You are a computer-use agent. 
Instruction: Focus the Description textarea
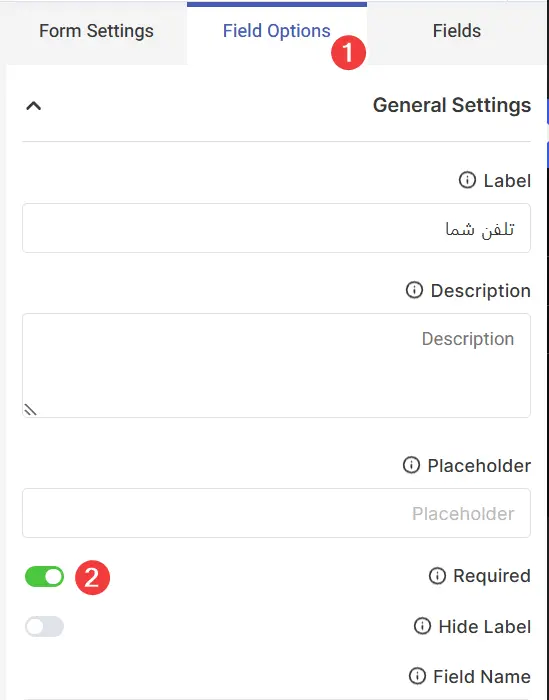pyautogui.click(x=276, y=366)
